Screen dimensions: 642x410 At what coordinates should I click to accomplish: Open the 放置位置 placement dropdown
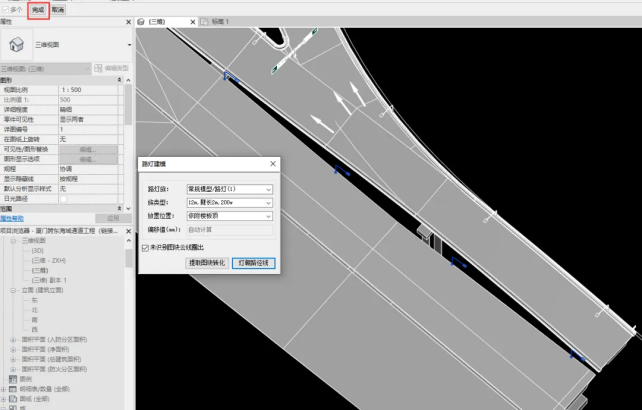tap(268, 215)
